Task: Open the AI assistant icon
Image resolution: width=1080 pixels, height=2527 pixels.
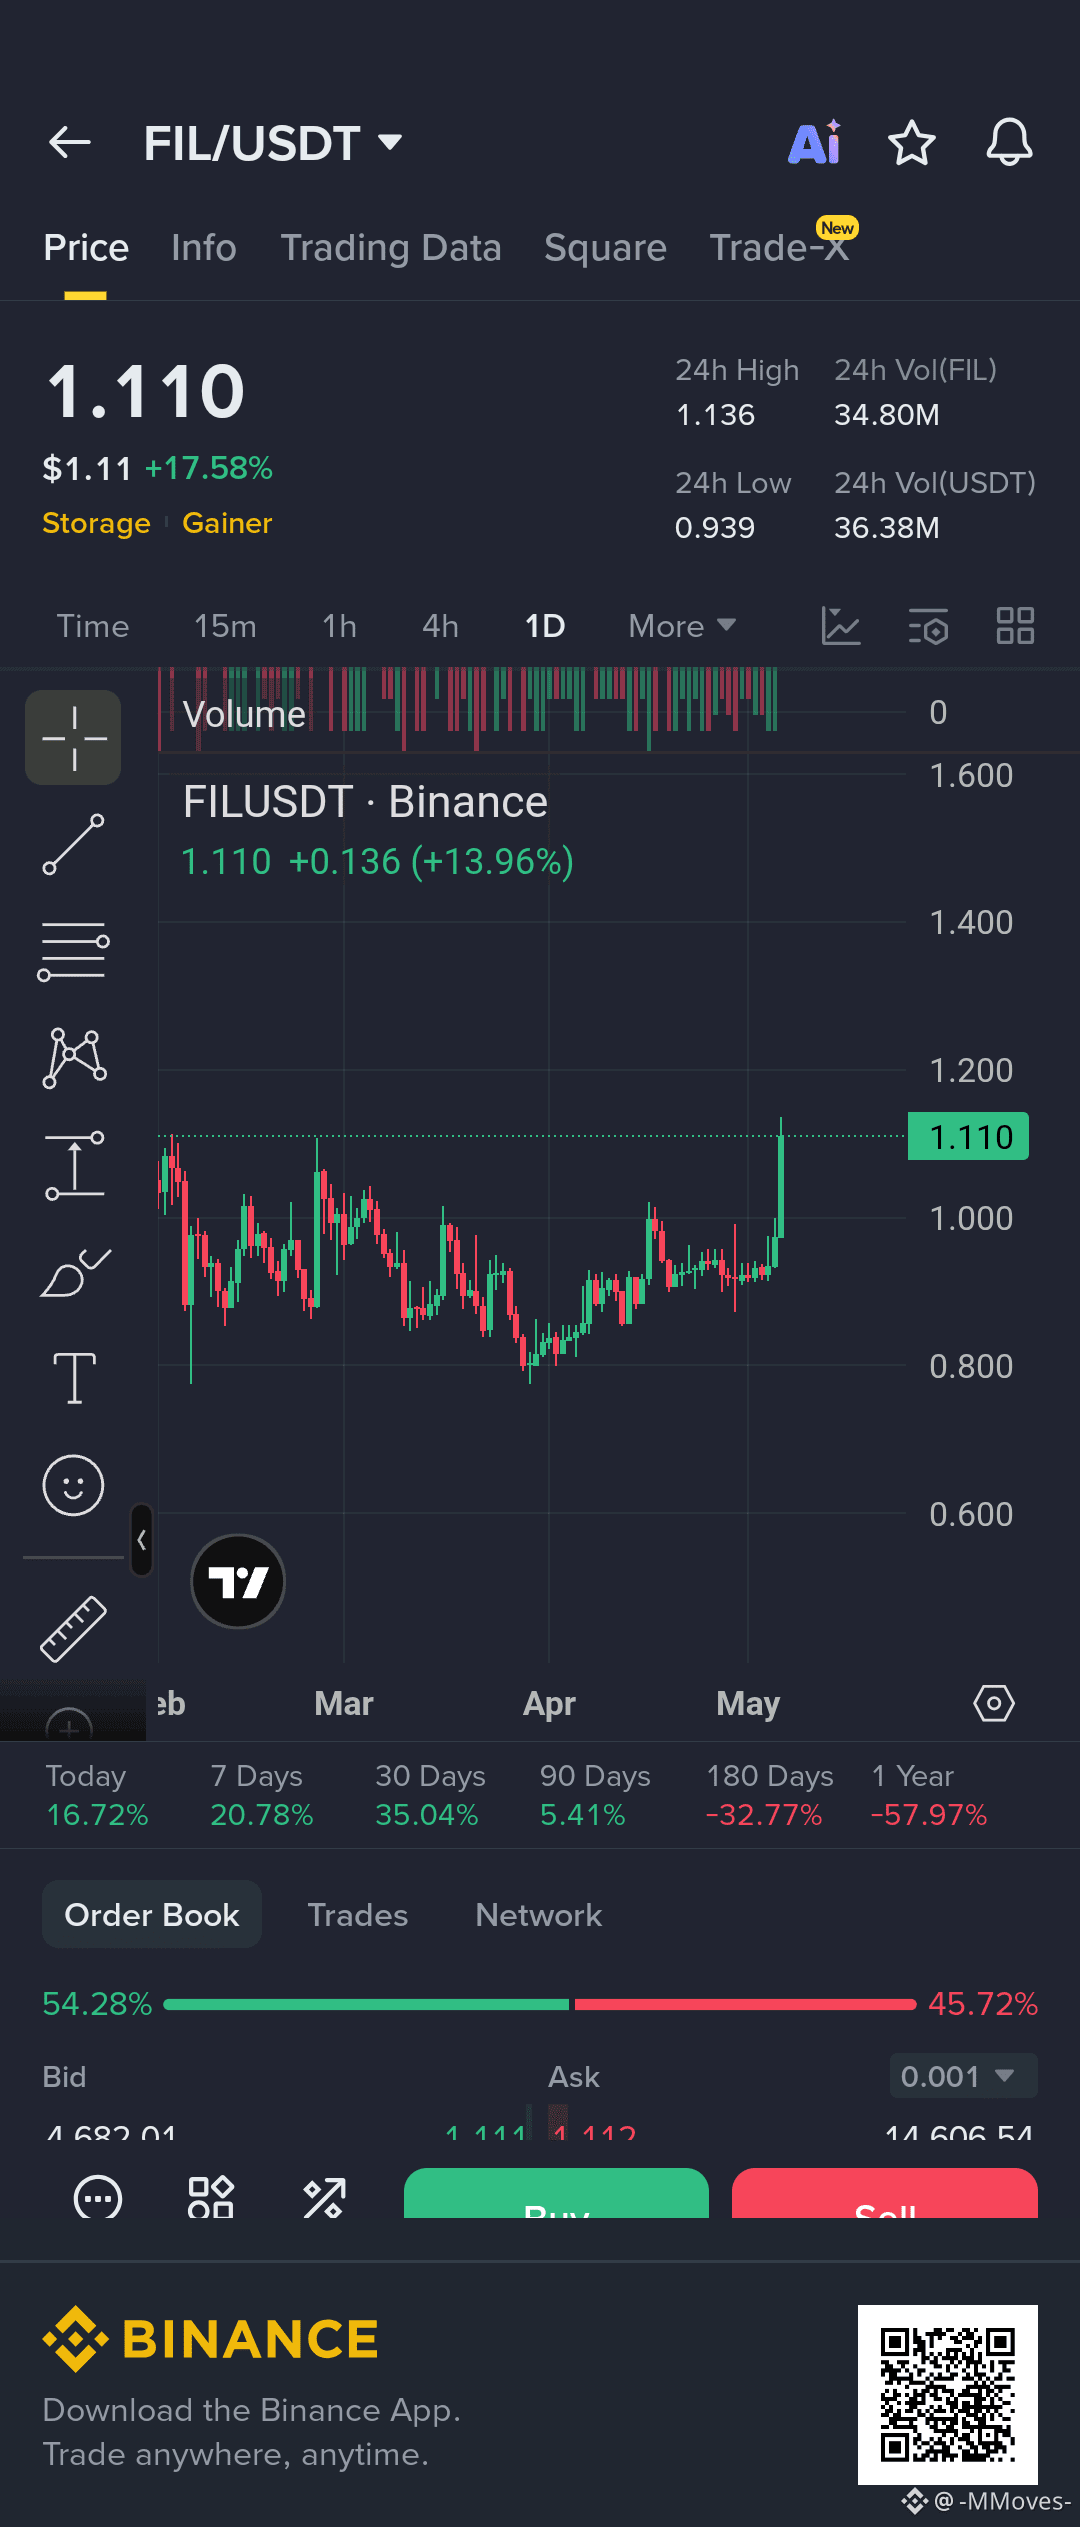Action: click(x=815, y=143)
